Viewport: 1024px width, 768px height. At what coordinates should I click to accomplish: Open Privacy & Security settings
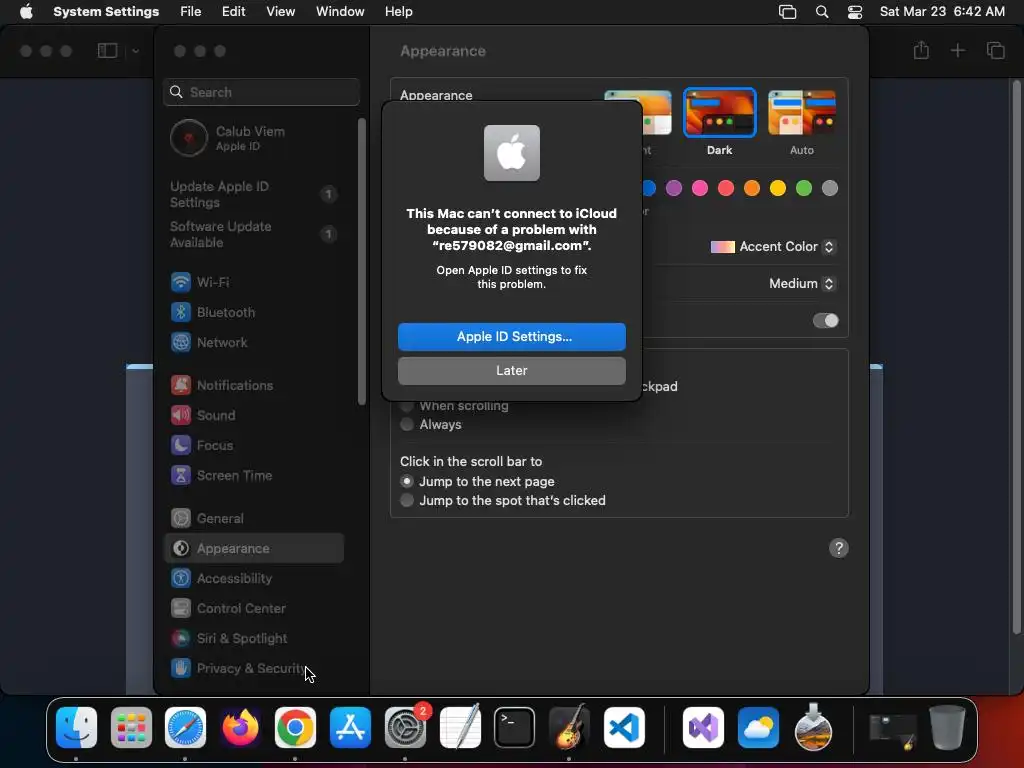(x=255, y=669)
